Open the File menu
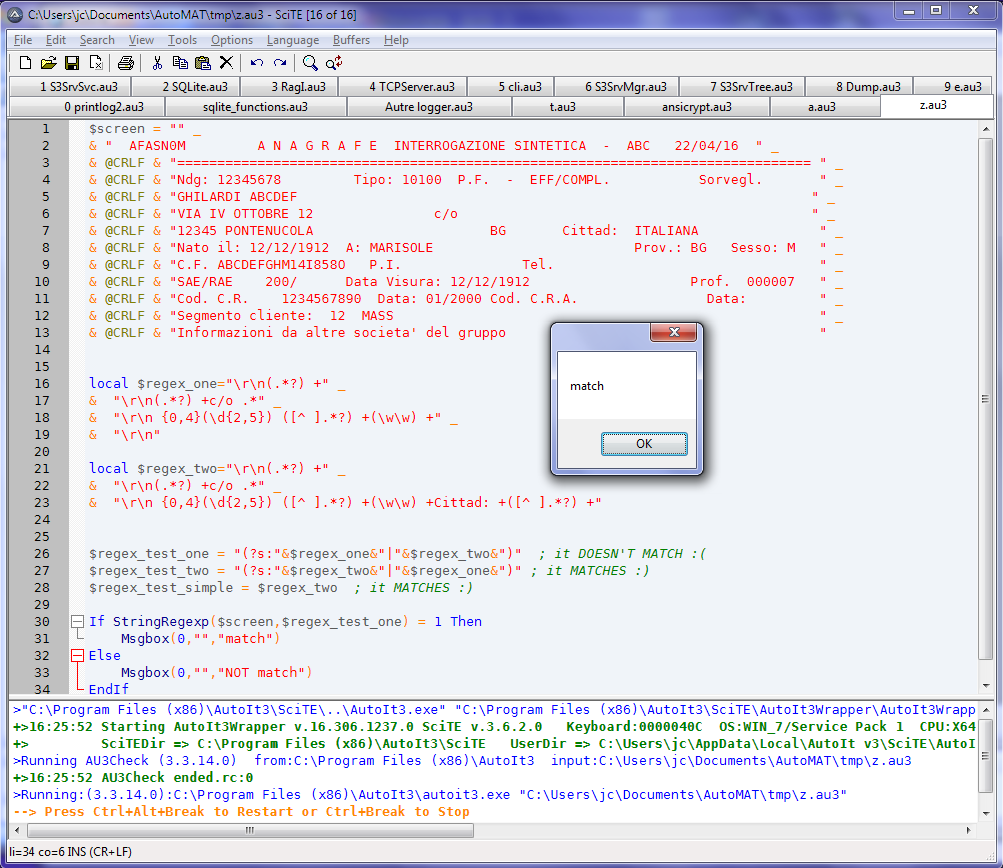 (23, 40)
